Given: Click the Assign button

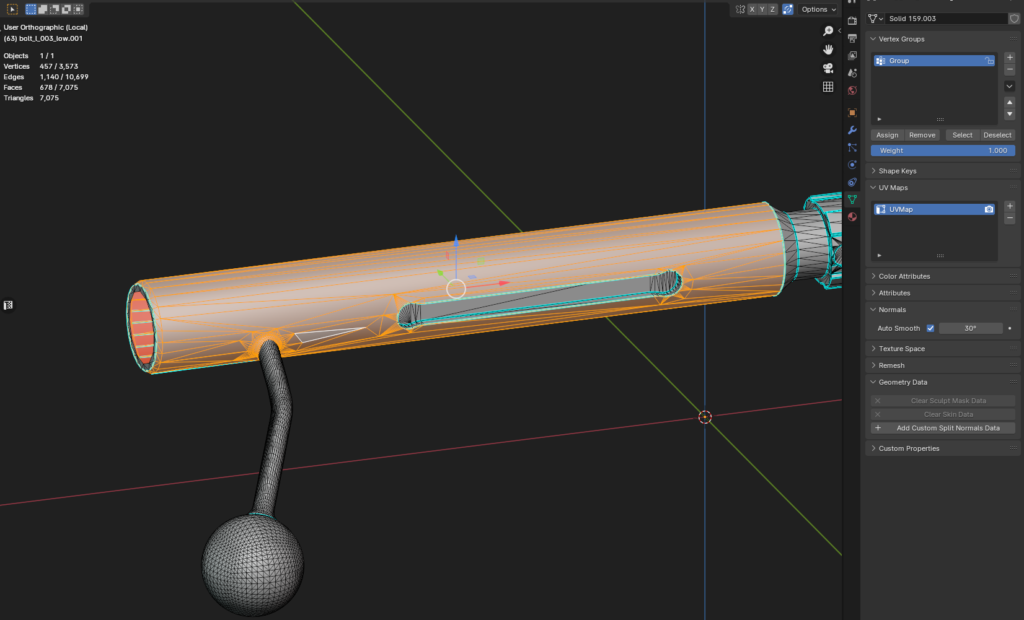Looking at the screenshot, I should (x=887, y=135).
